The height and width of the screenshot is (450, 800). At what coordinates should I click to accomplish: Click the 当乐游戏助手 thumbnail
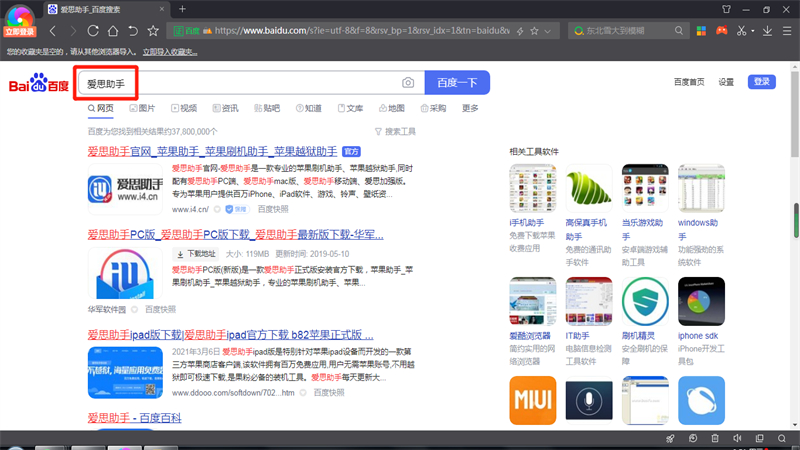pos(645,188)
